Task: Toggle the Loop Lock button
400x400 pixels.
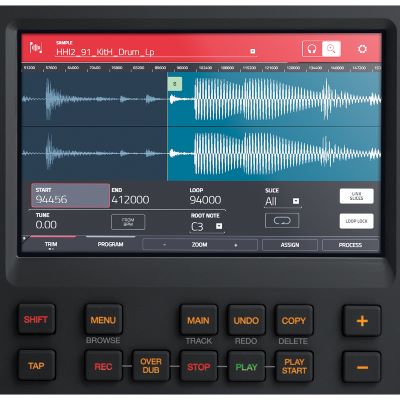Action: tap(356, 221)
